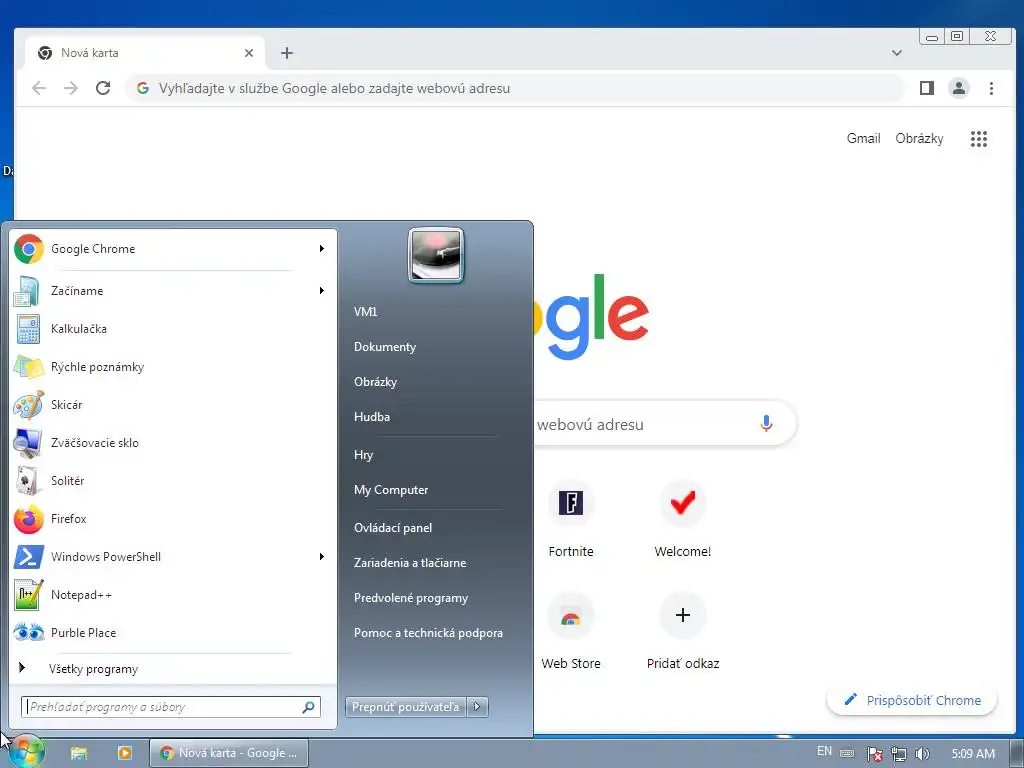Click Chrome forward arrow
Image resolution: width=1024 pixels, height=768 pixels.
pyautogui.click(x=71, y=88)
